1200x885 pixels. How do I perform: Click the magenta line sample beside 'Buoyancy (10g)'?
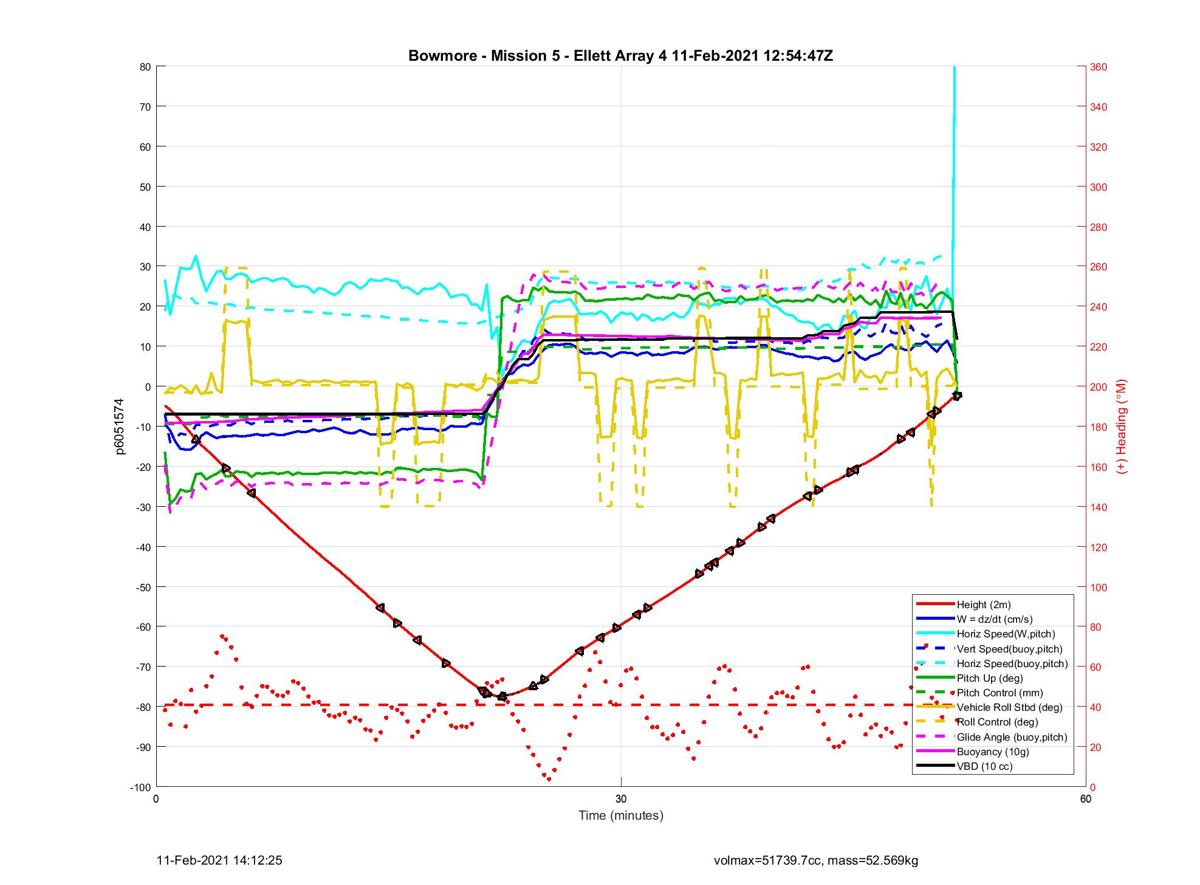click(935, 751)
